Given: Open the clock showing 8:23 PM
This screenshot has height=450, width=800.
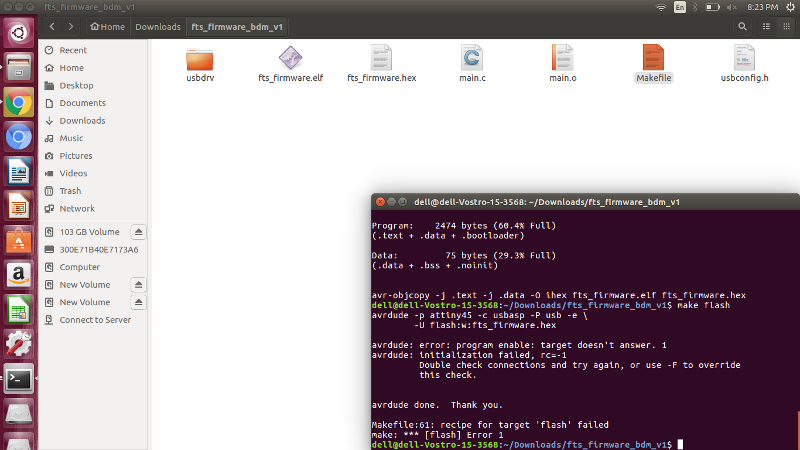Looking at the screenshot, I should click(x=762, y=7).
